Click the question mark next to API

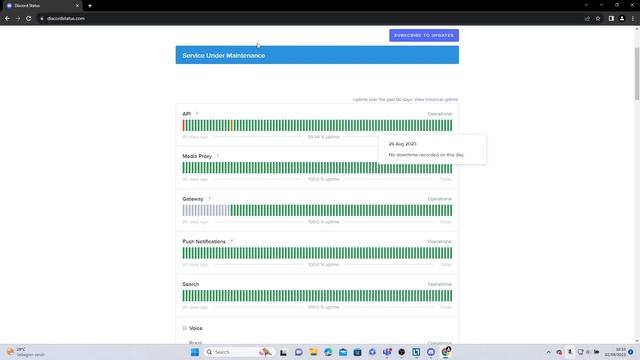pos(197,114)
